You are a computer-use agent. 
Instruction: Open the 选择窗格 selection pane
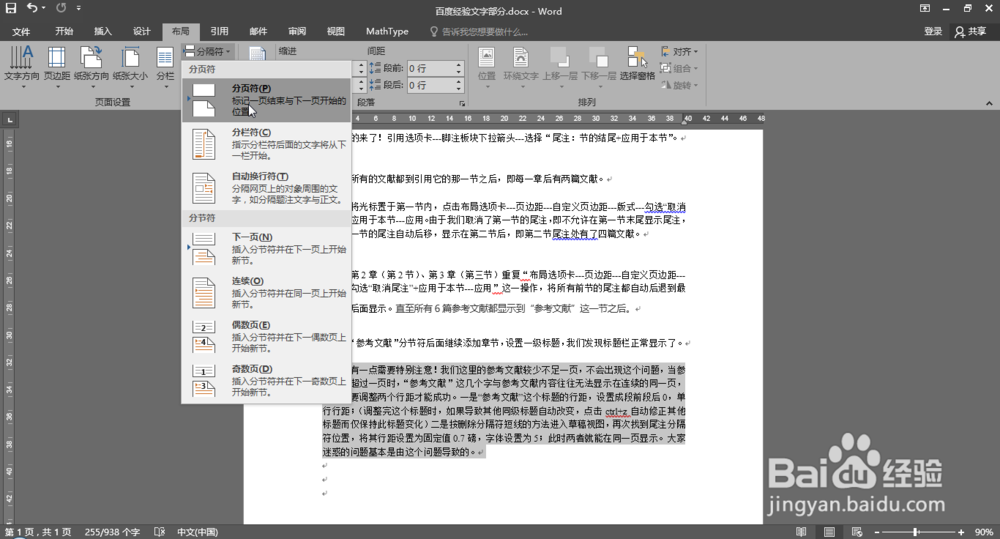pyautogui.click(x=637, y=64)
